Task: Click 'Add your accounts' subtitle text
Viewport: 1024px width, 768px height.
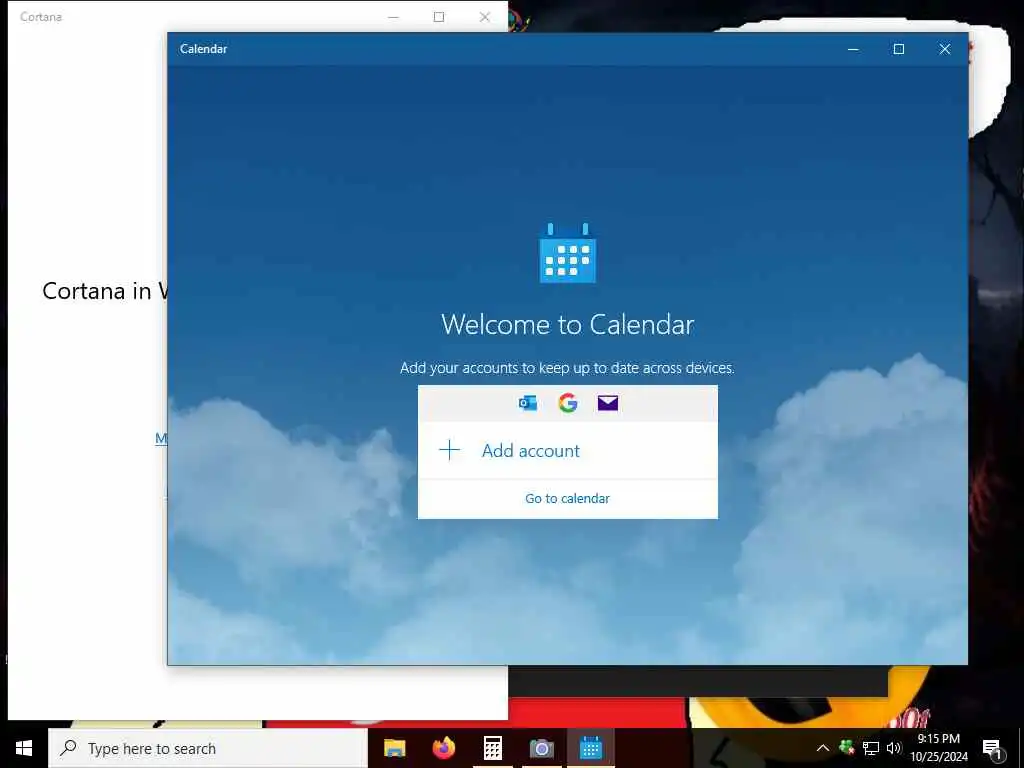Action: coord(567,368)
